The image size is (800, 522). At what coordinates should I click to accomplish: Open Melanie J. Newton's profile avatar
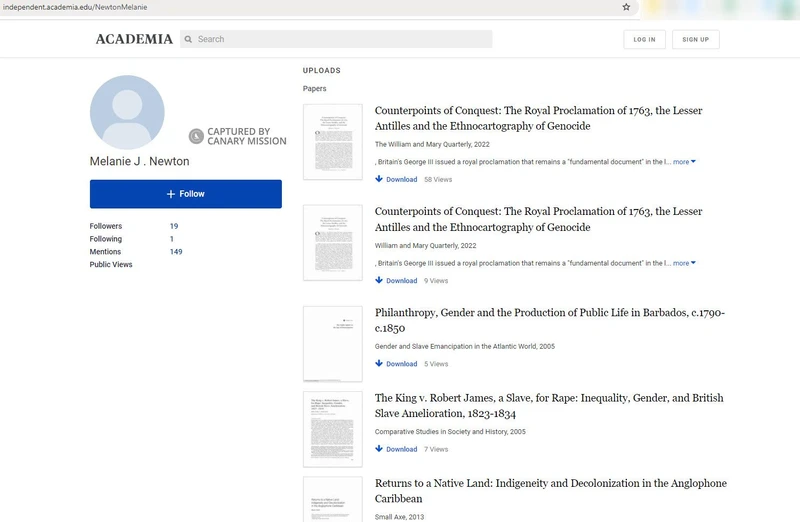127,112
